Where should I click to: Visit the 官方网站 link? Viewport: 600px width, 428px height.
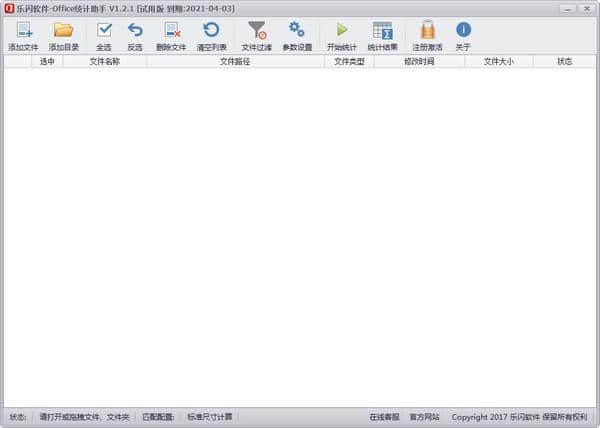click(x=424, y=417)
